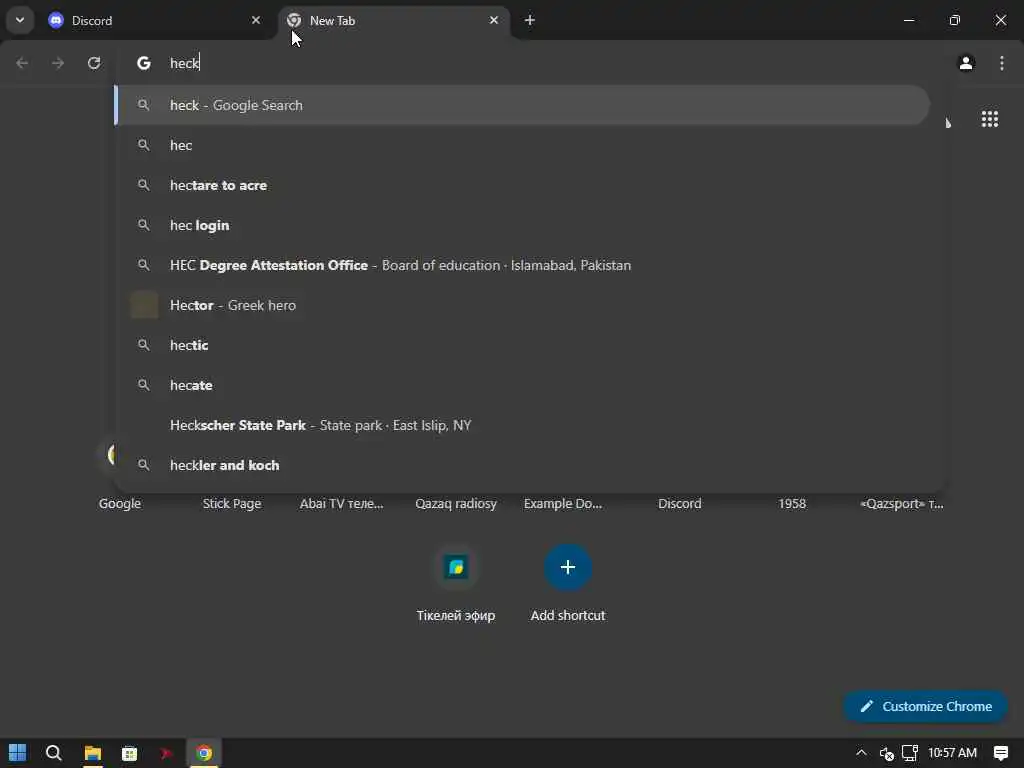
Task: Choose the heck - Google Search suggestion
Action: click(x=522, y=105)
